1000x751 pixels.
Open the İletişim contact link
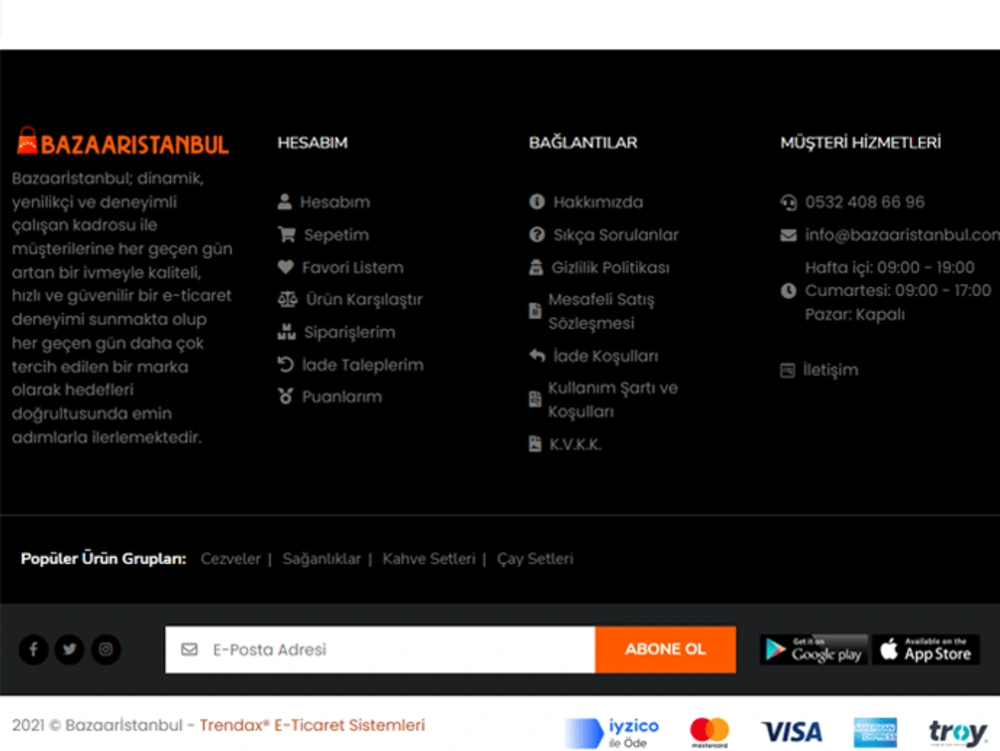(x=830, y=370)
